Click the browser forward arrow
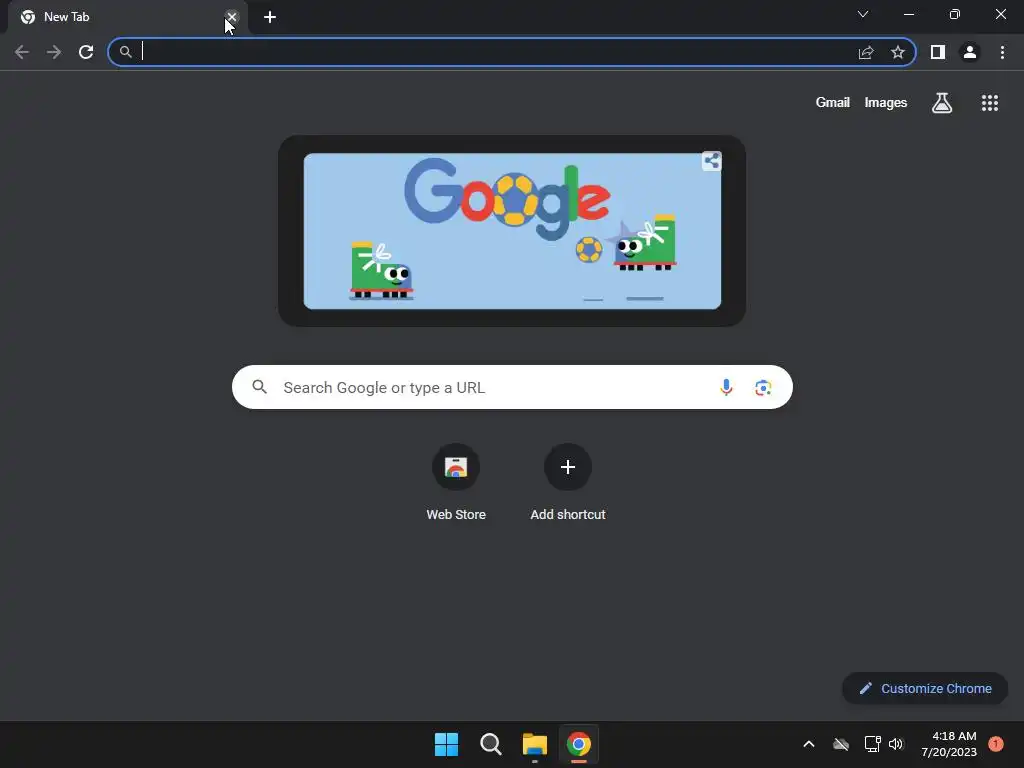This screenshot has width=1024, height=768. (x=54, y=52)
